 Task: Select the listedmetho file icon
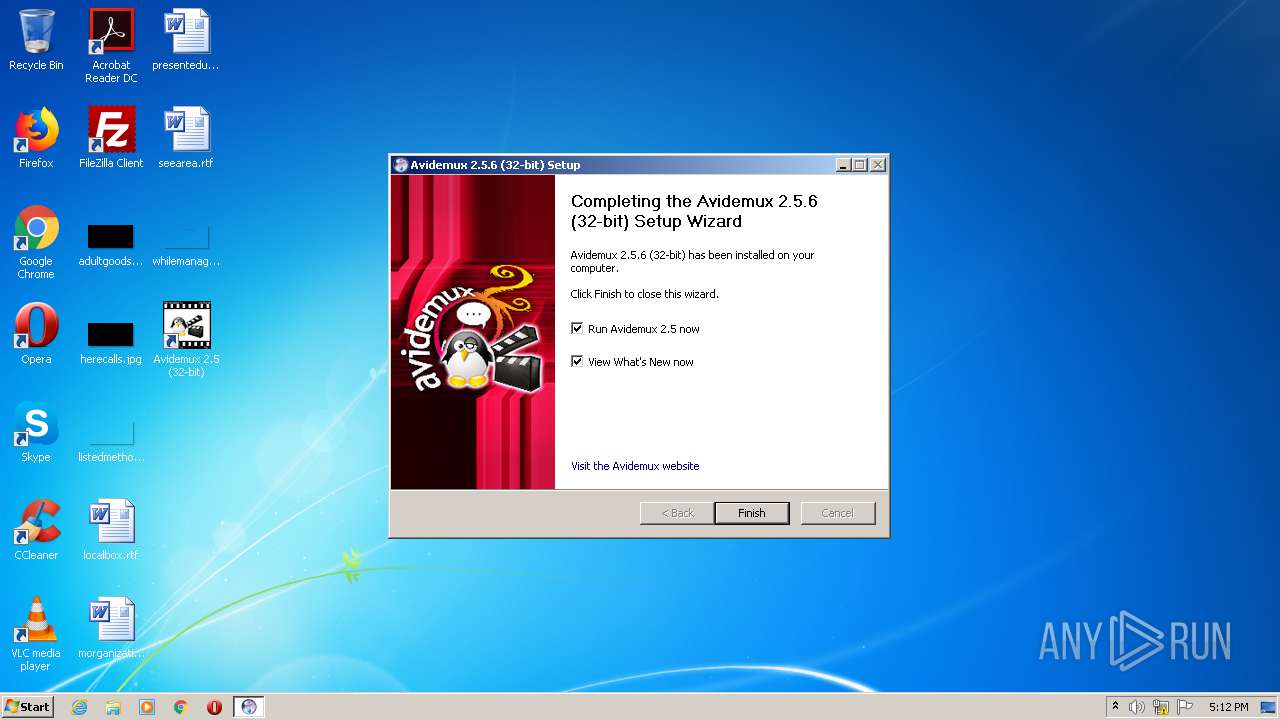(x=111, y=442)
